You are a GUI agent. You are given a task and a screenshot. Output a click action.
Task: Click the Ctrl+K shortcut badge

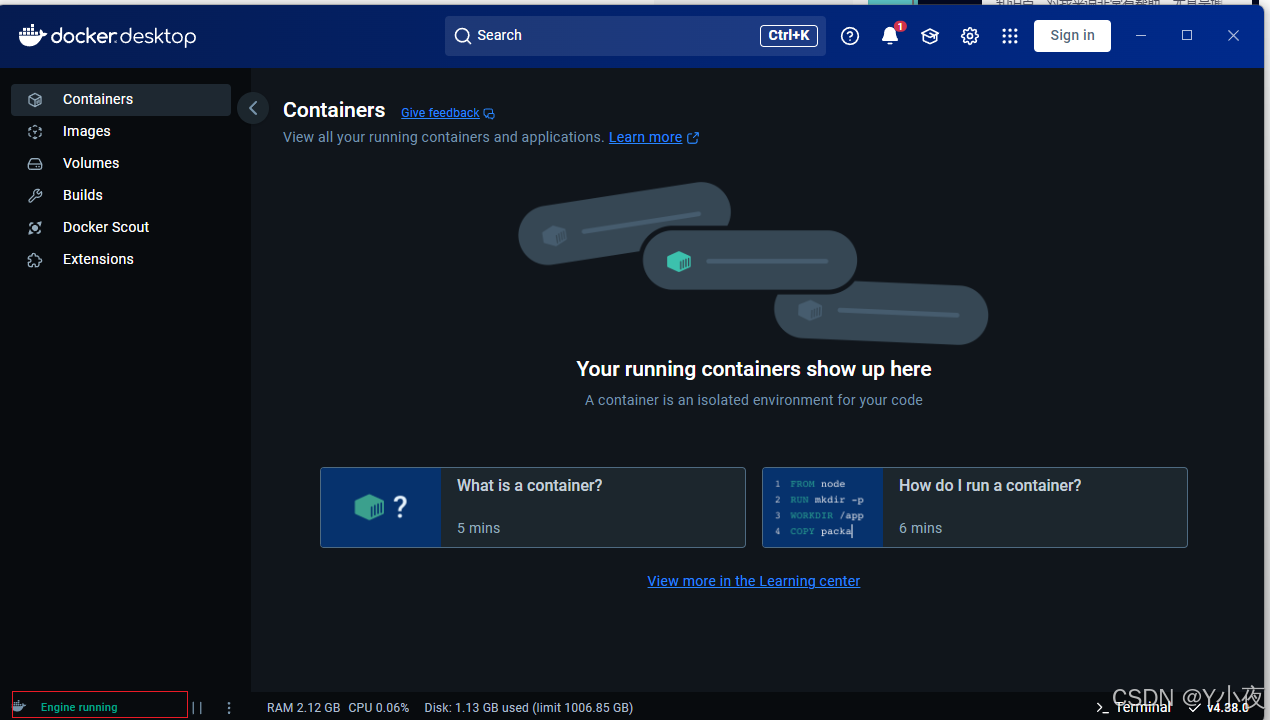click(789, 35)
